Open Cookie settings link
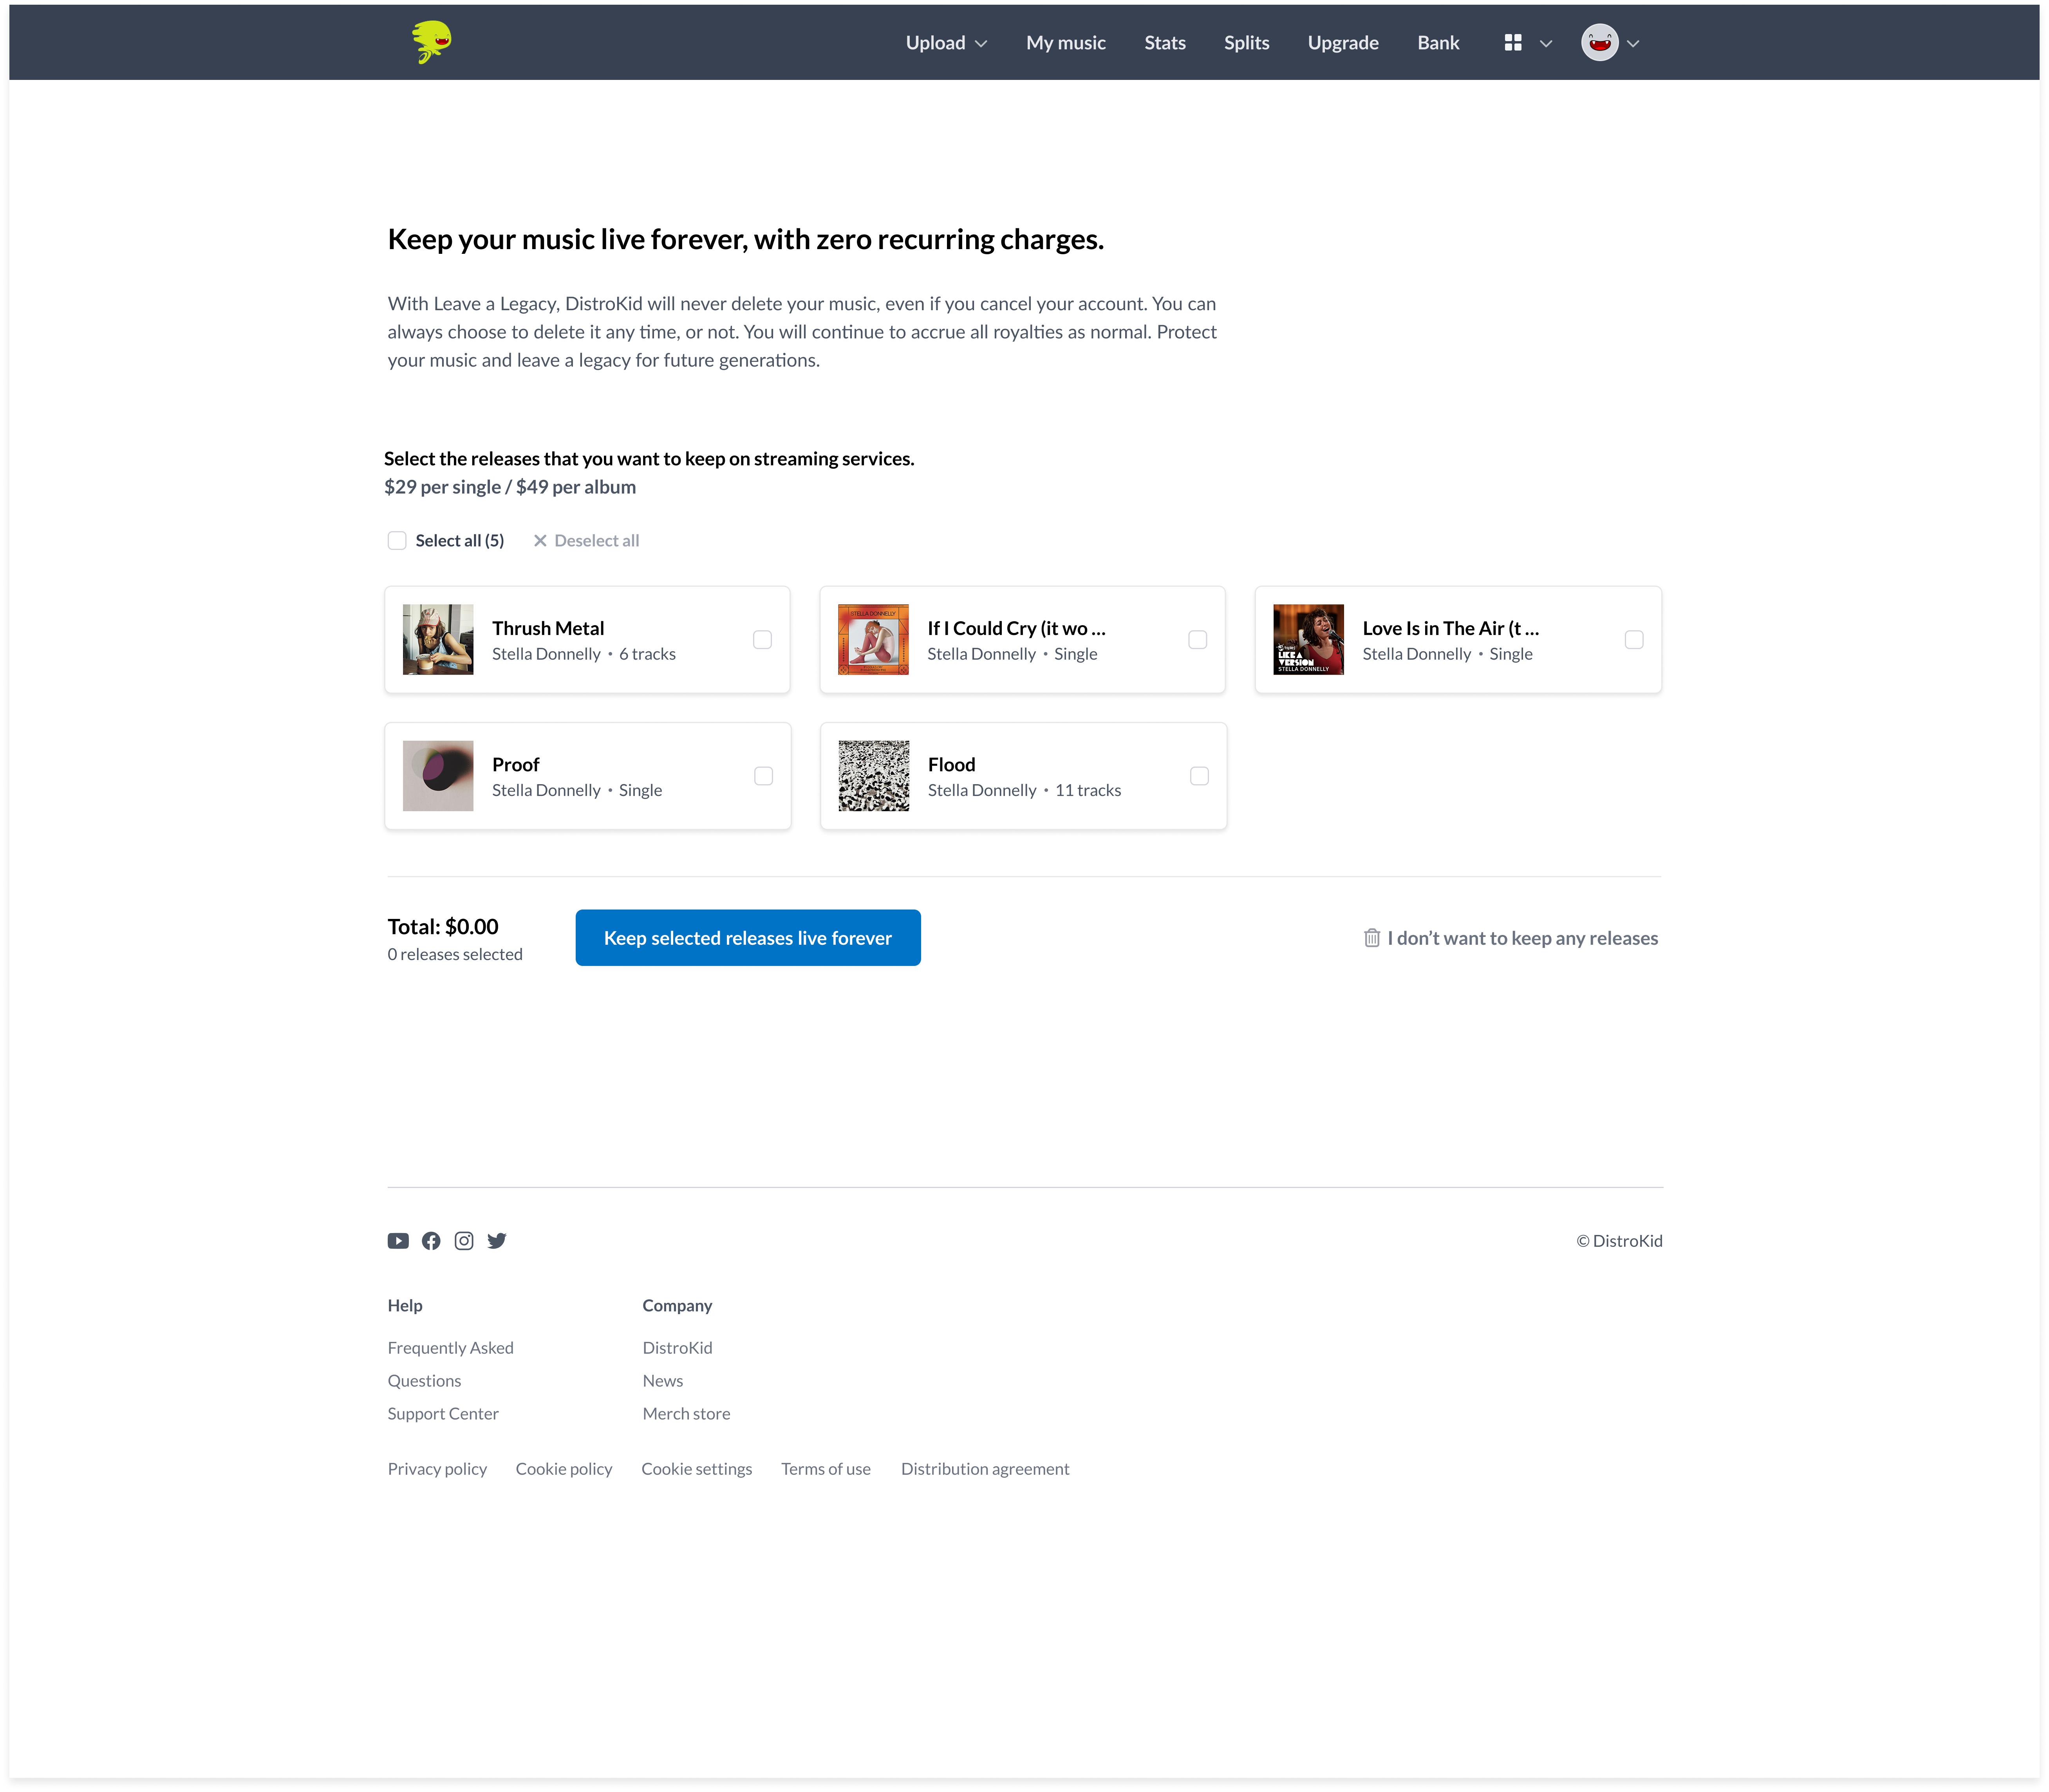The width and height of the screenshot is (2049, 1792). 697,1469
